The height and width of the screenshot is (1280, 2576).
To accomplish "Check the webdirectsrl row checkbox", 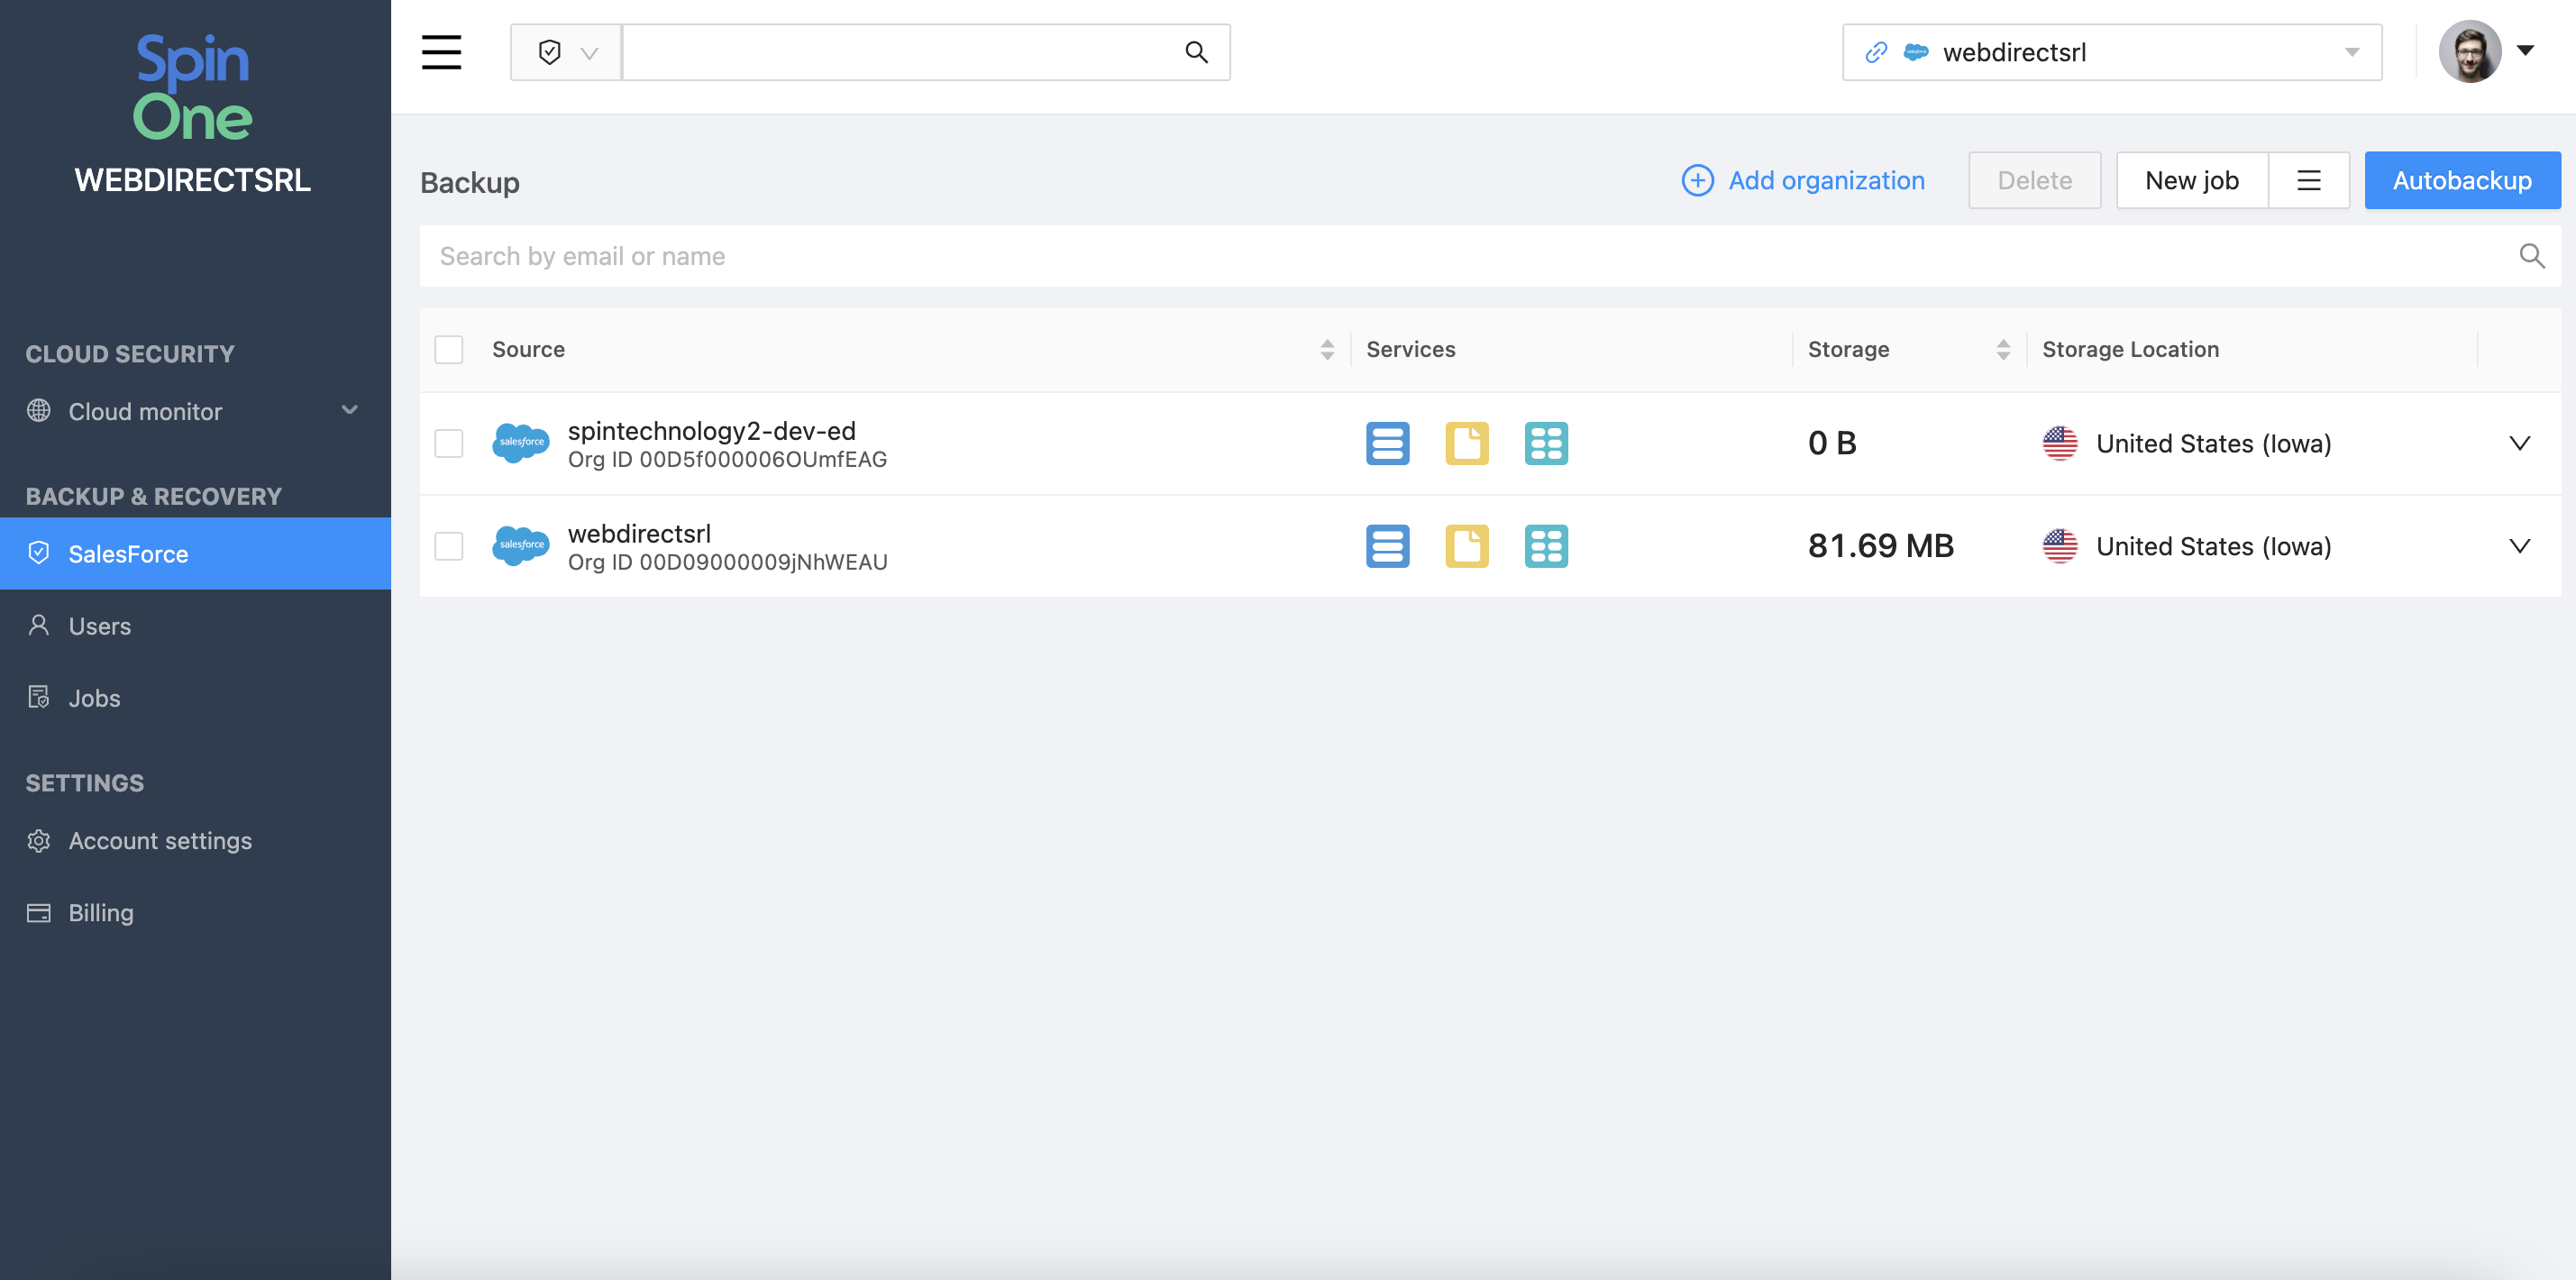I will pos(449,546).
